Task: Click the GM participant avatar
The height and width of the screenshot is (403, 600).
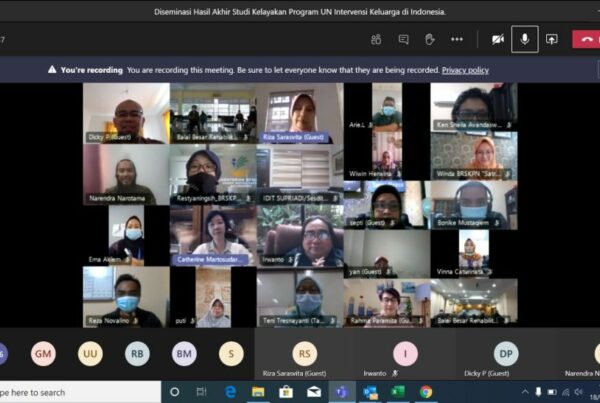Action: (43, 354)
